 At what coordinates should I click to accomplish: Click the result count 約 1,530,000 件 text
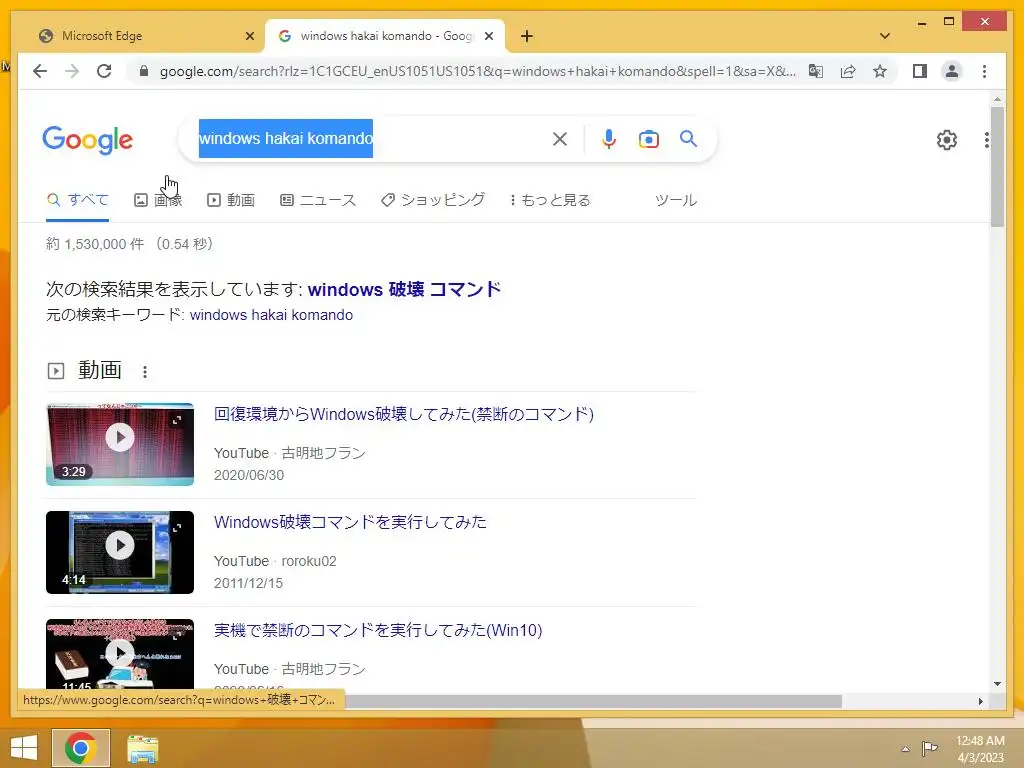[95, 244]
